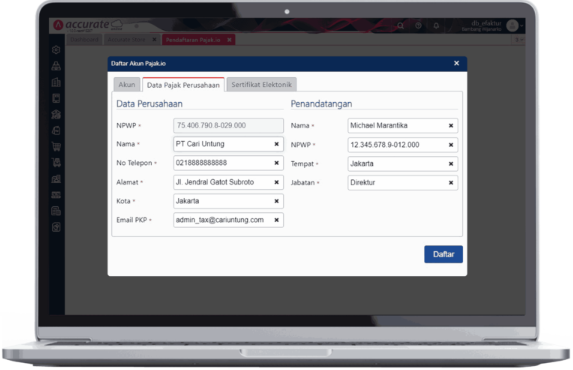
Task: Clear the PT Cari Untung name field
Action: [x=277, y=144]
